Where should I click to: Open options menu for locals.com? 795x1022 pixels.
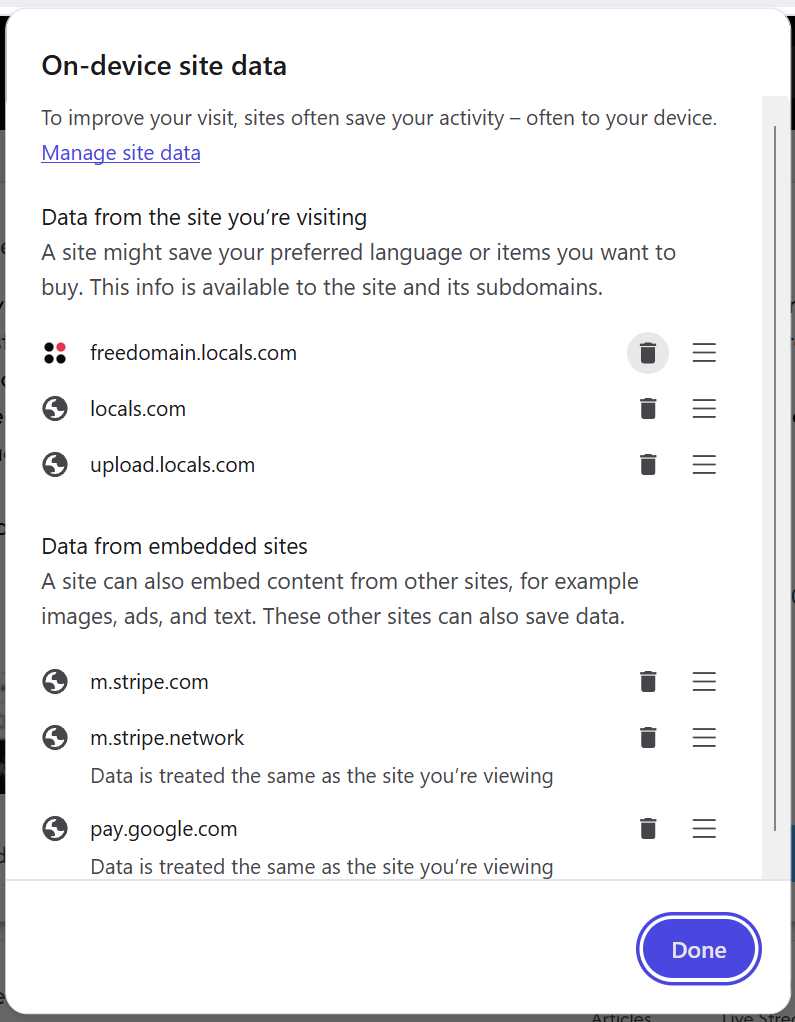pyautogui.click(x=704, y=409)
